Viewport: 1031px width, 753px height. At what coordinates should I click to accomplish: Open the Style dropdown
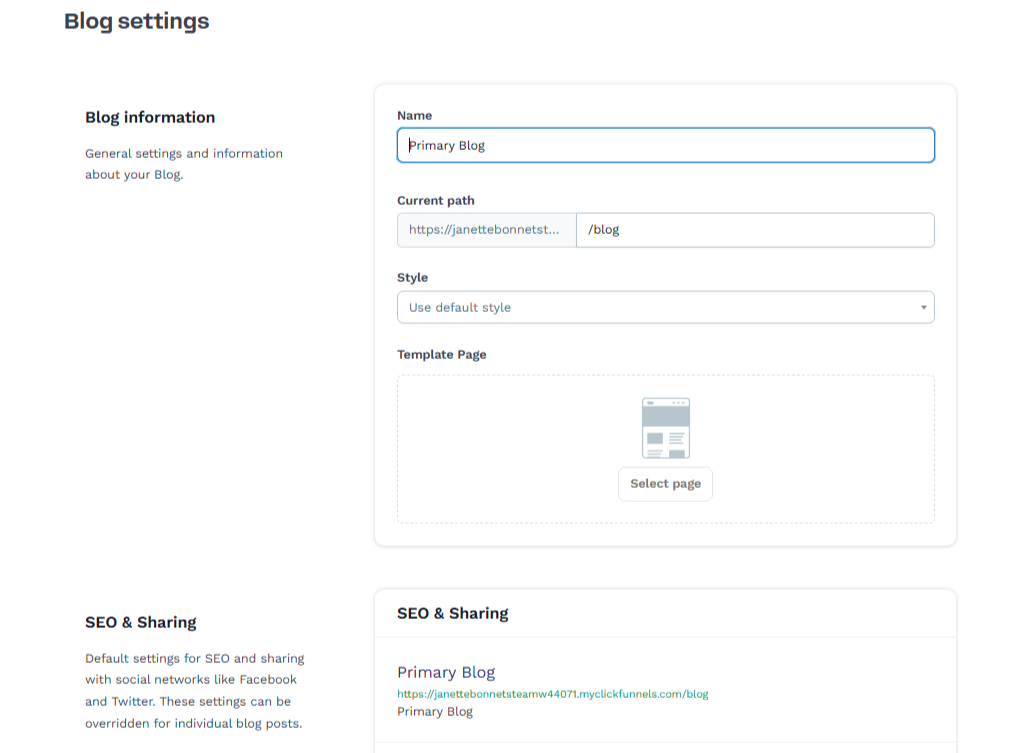click(665, 307)
